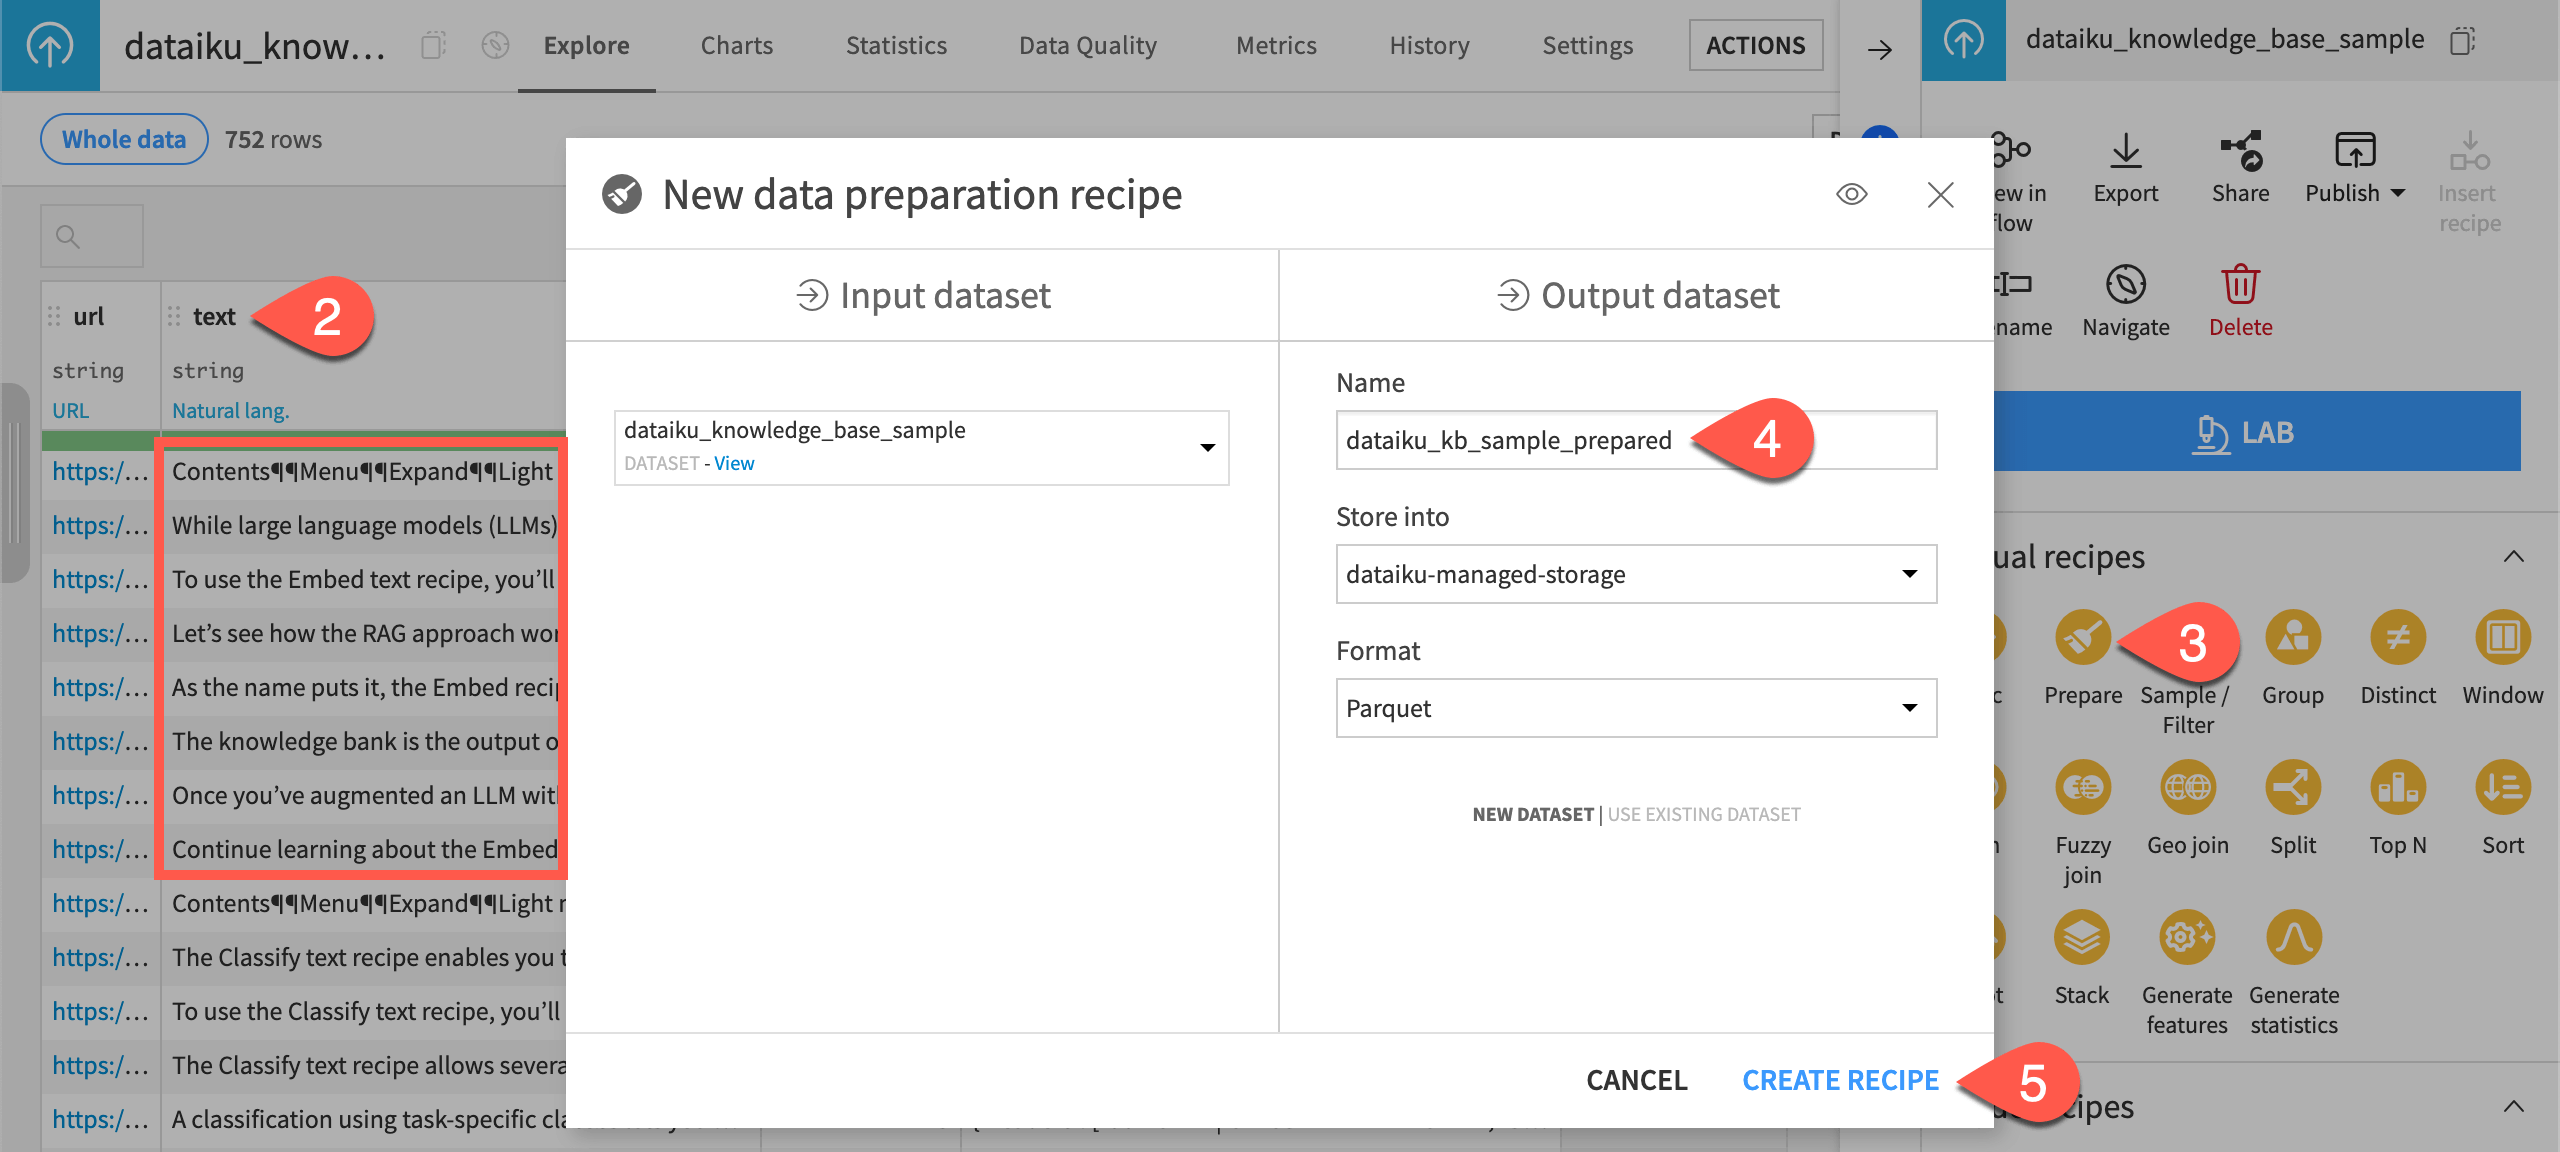Toggle the recipe preview eye icon

(1852, 194)
